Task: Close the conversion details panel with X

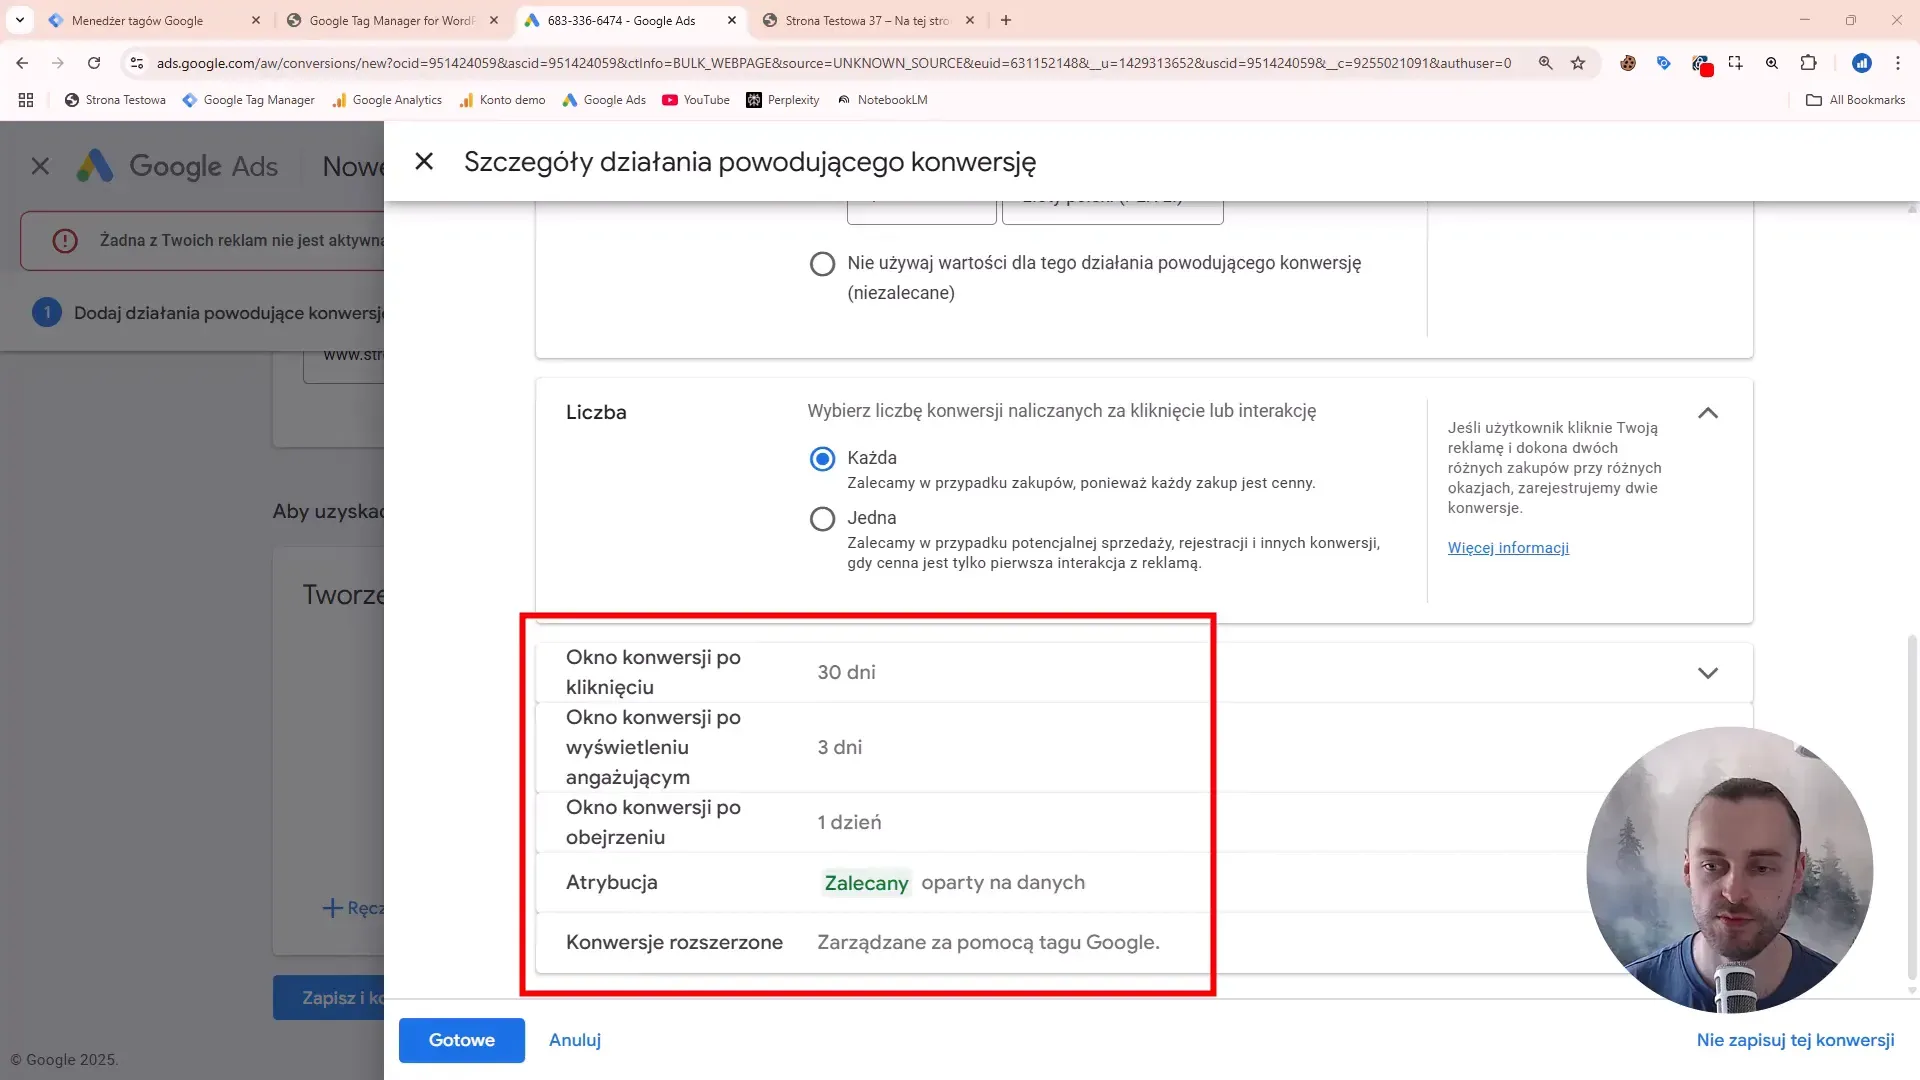Action: coord(424,161)
